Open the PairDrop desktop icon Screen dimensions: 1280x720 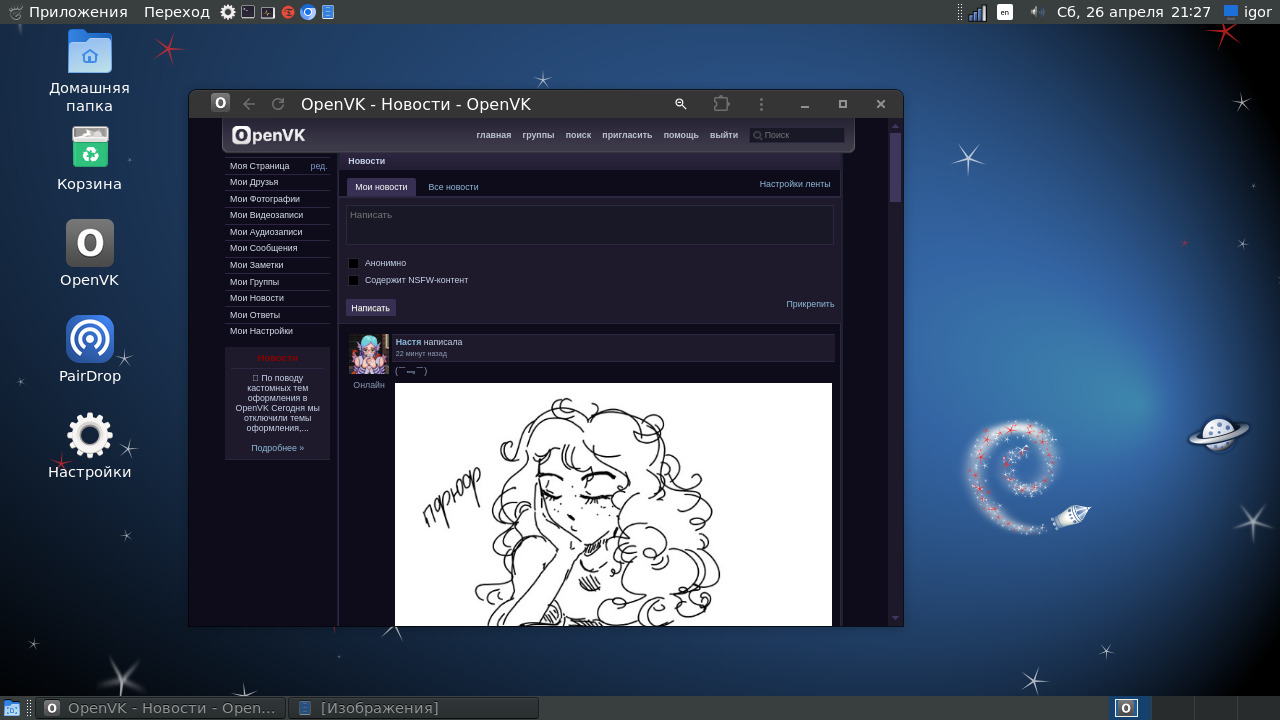tap(90, 340)
